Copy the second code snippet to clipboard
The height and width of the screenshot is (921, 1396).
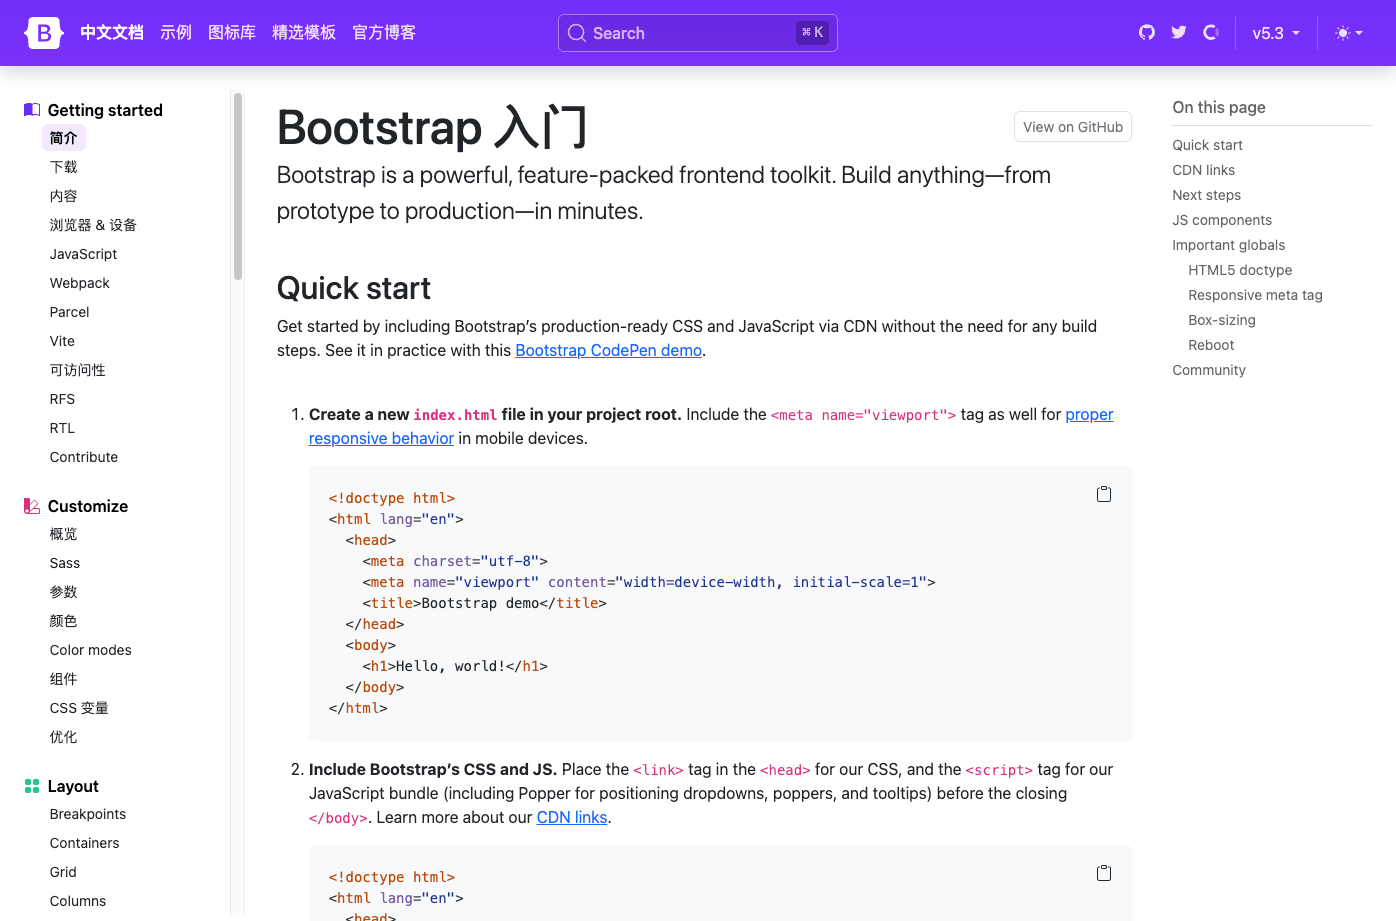click(1104, 873)
